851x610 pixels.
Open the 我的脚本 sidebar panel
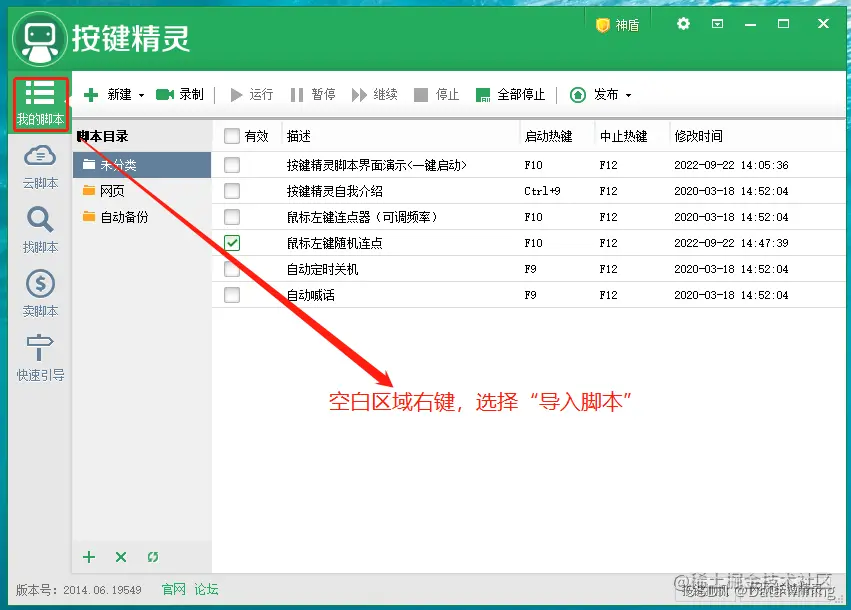pyautogui.click(x=40, y=103)
